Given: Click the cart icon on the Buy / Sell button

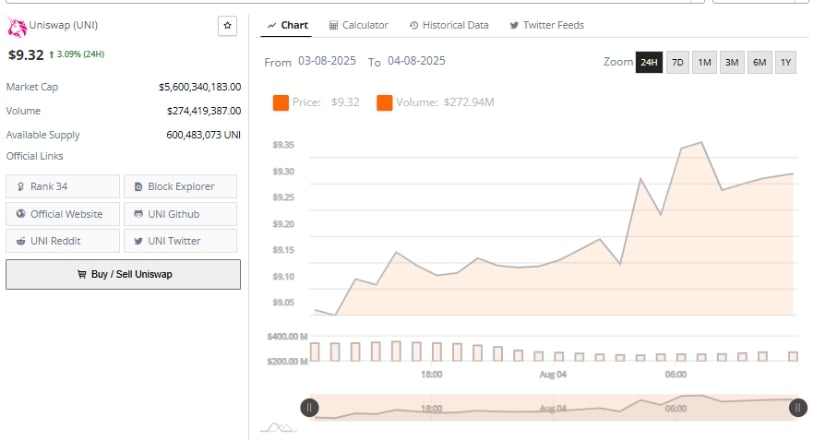Looking at the screenshot, I should pyautogui.click(x=82, y=274).
